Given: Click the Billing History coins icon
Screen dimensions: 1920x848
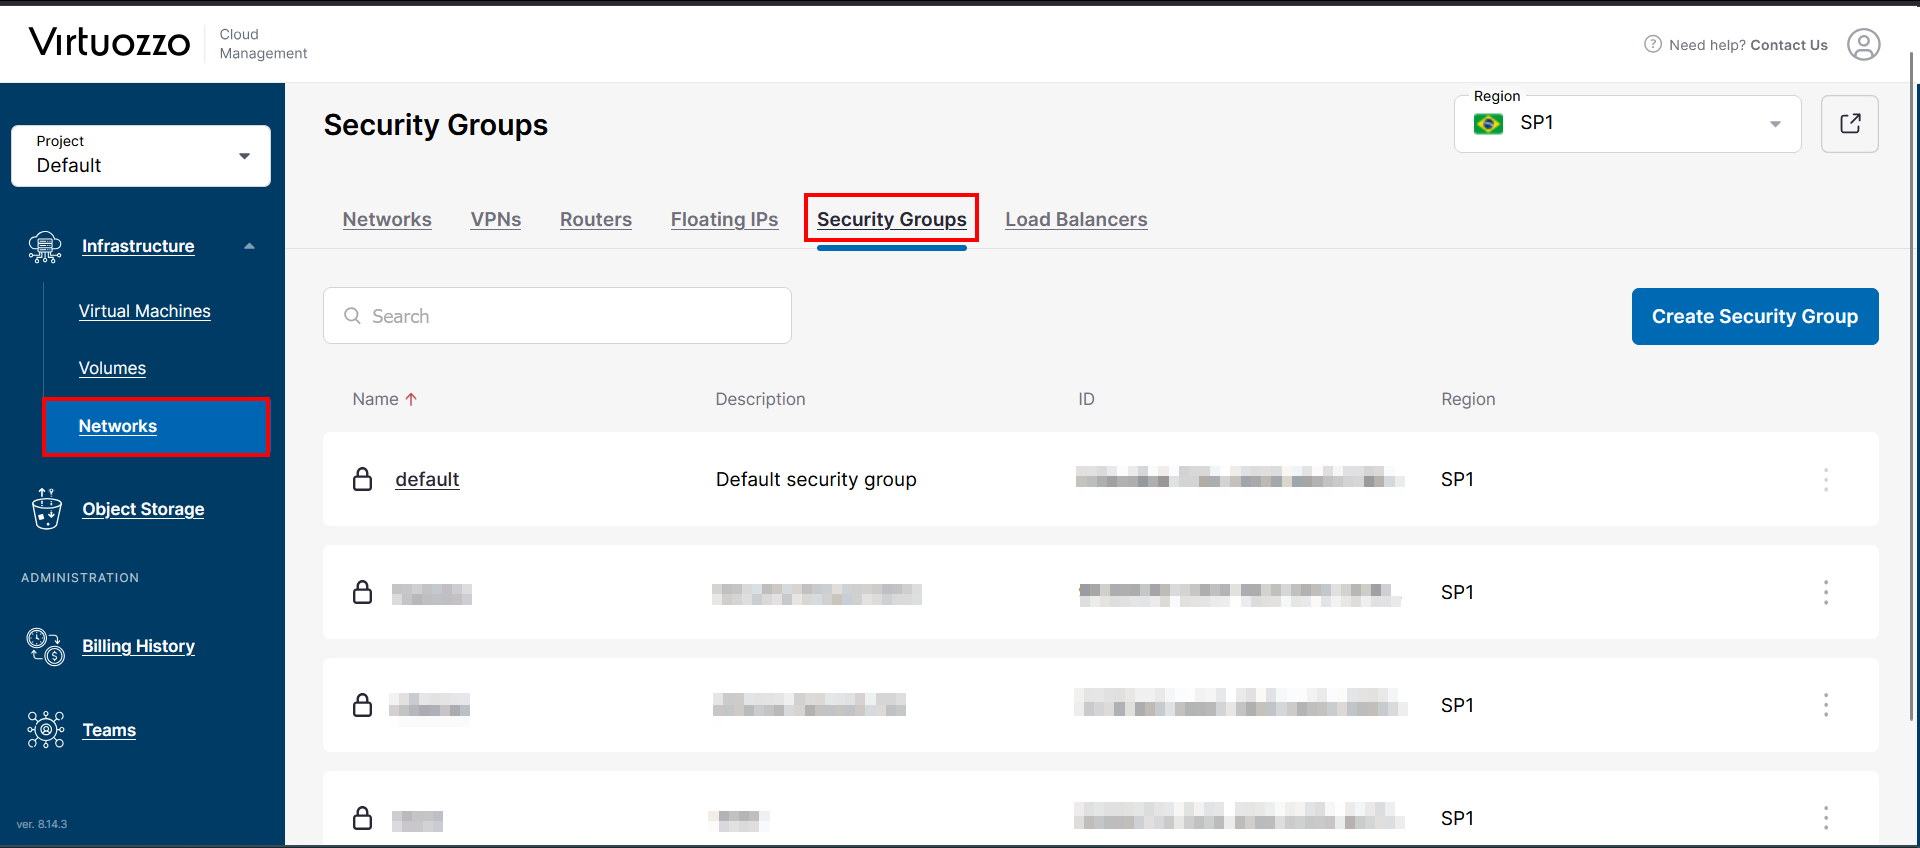Looking at the screenshot, I should click(46, 646).
